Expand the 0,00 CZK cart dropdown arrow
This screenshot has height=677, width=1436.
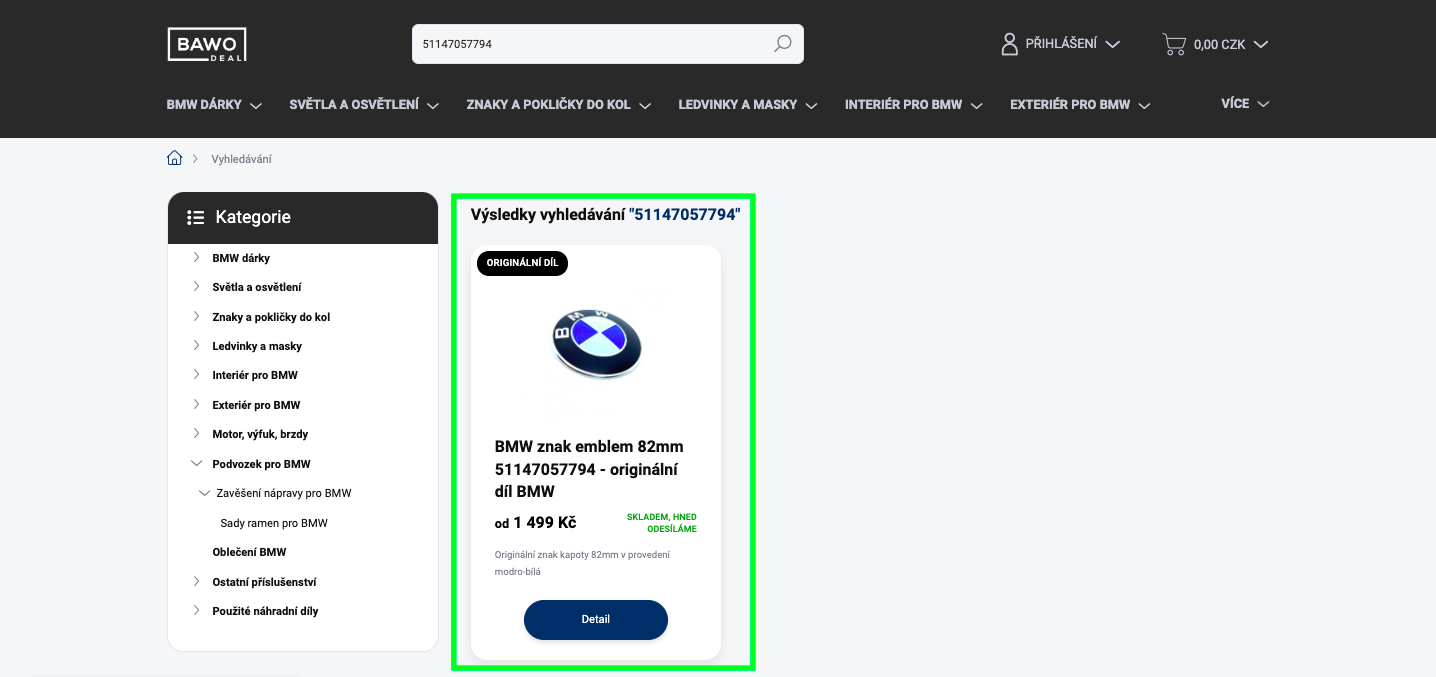pos(1260,44)
